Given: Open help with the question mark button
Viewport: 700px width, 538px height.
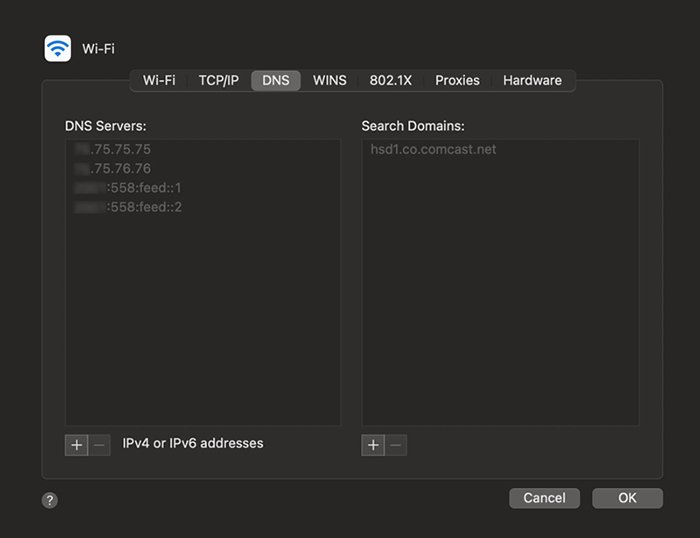Looking at the screenshot, I should [50, 499].
